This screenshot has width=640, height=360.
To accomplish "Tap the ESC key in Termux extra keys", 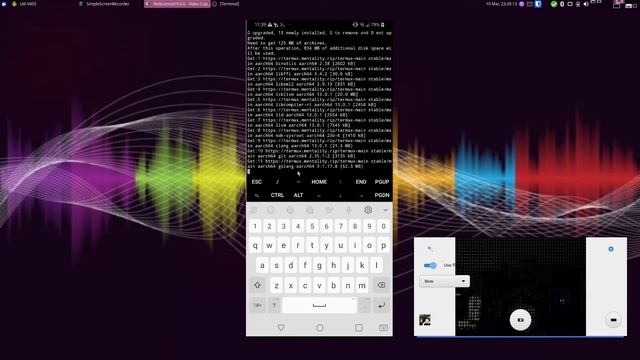I will (x=257, y=182).
